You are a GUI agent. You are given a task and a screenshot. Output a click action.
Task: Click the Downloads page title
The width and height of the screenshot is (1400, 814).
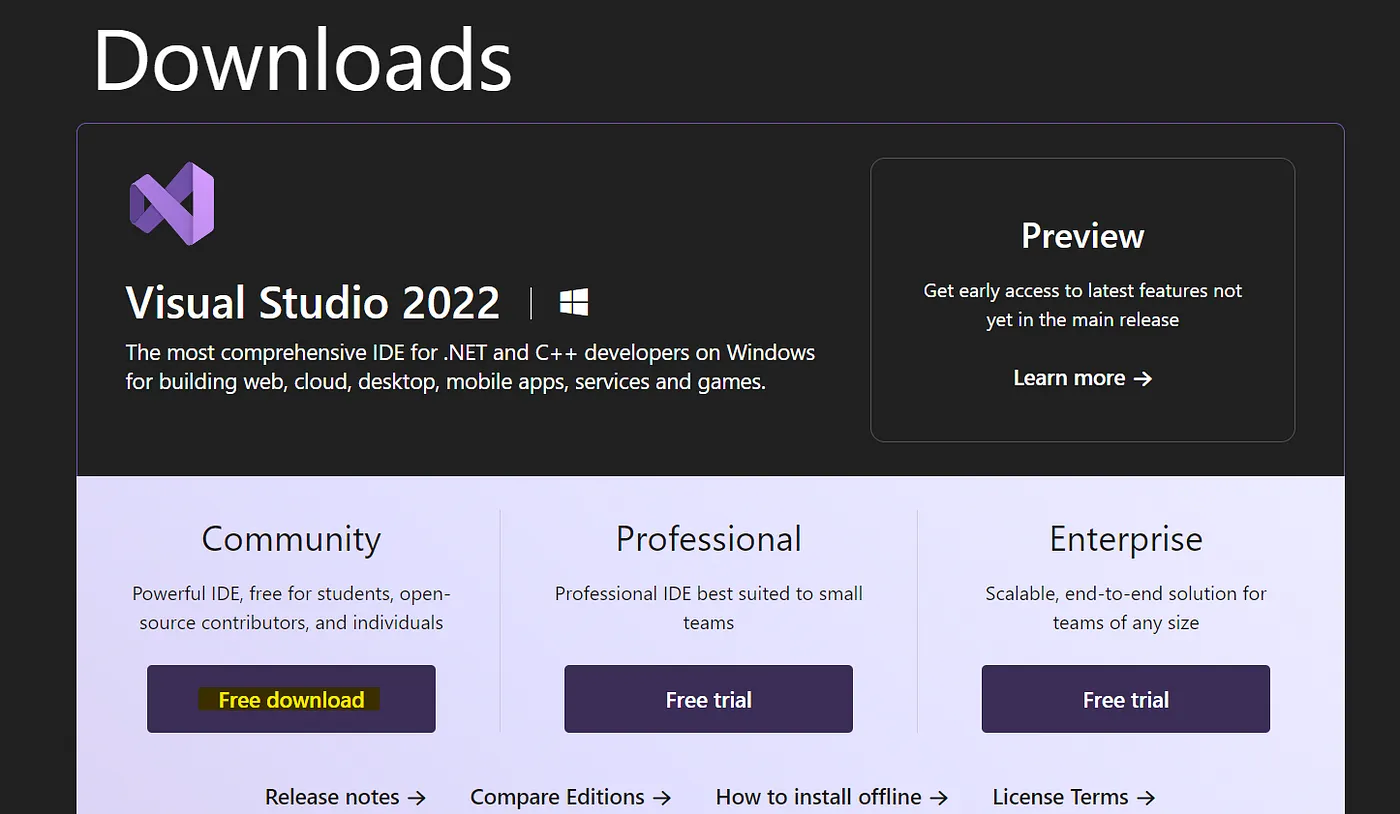[303, 59]
